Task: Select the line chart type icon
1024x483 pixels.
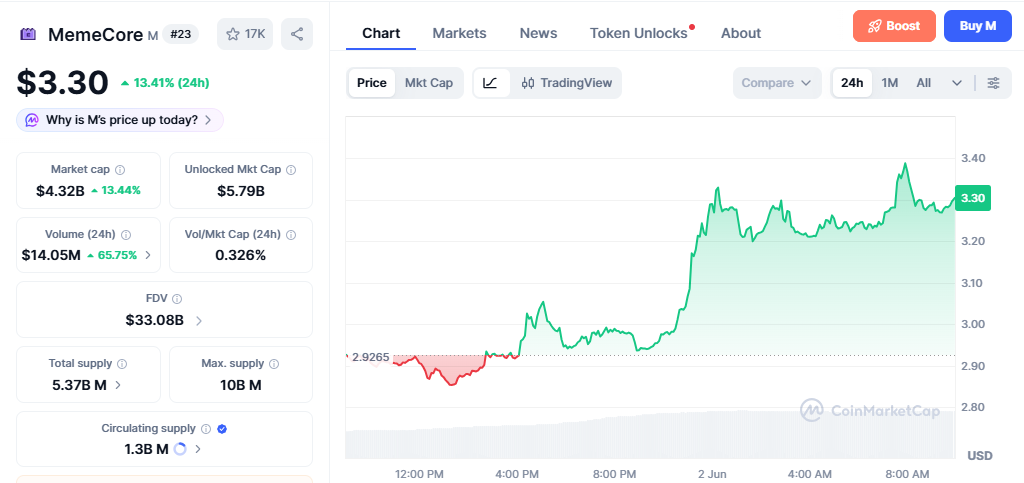Action: 490,83
